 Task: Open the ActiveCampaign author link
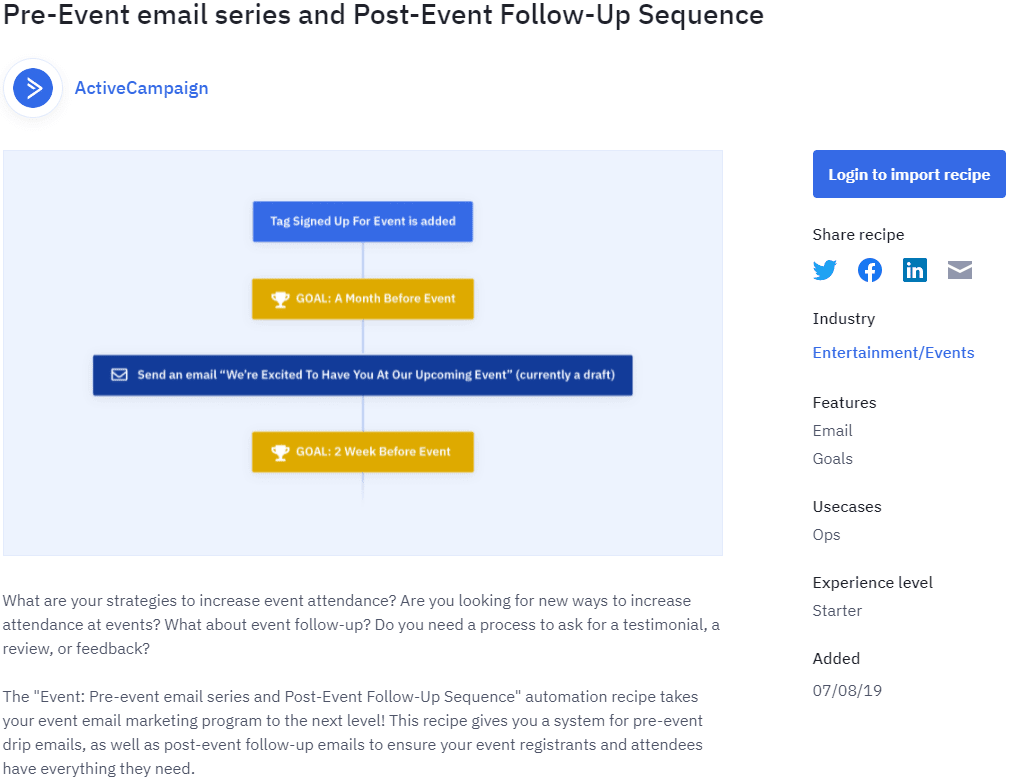click(141, 88)
